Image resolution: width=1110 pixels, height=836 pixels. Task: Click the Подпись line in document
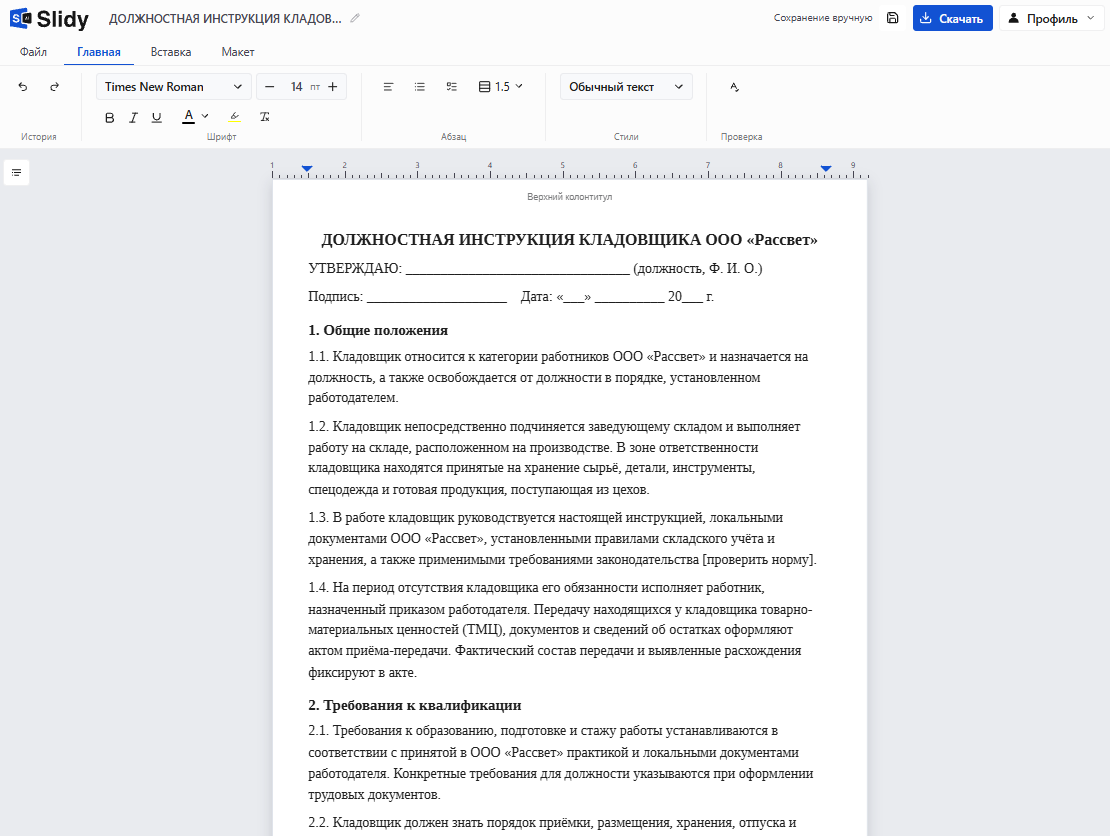point(511,297)
